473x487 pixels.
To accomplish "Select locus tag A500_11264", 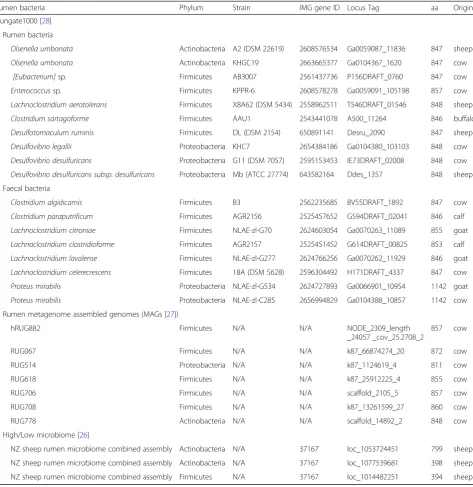I will pos(366,119).
